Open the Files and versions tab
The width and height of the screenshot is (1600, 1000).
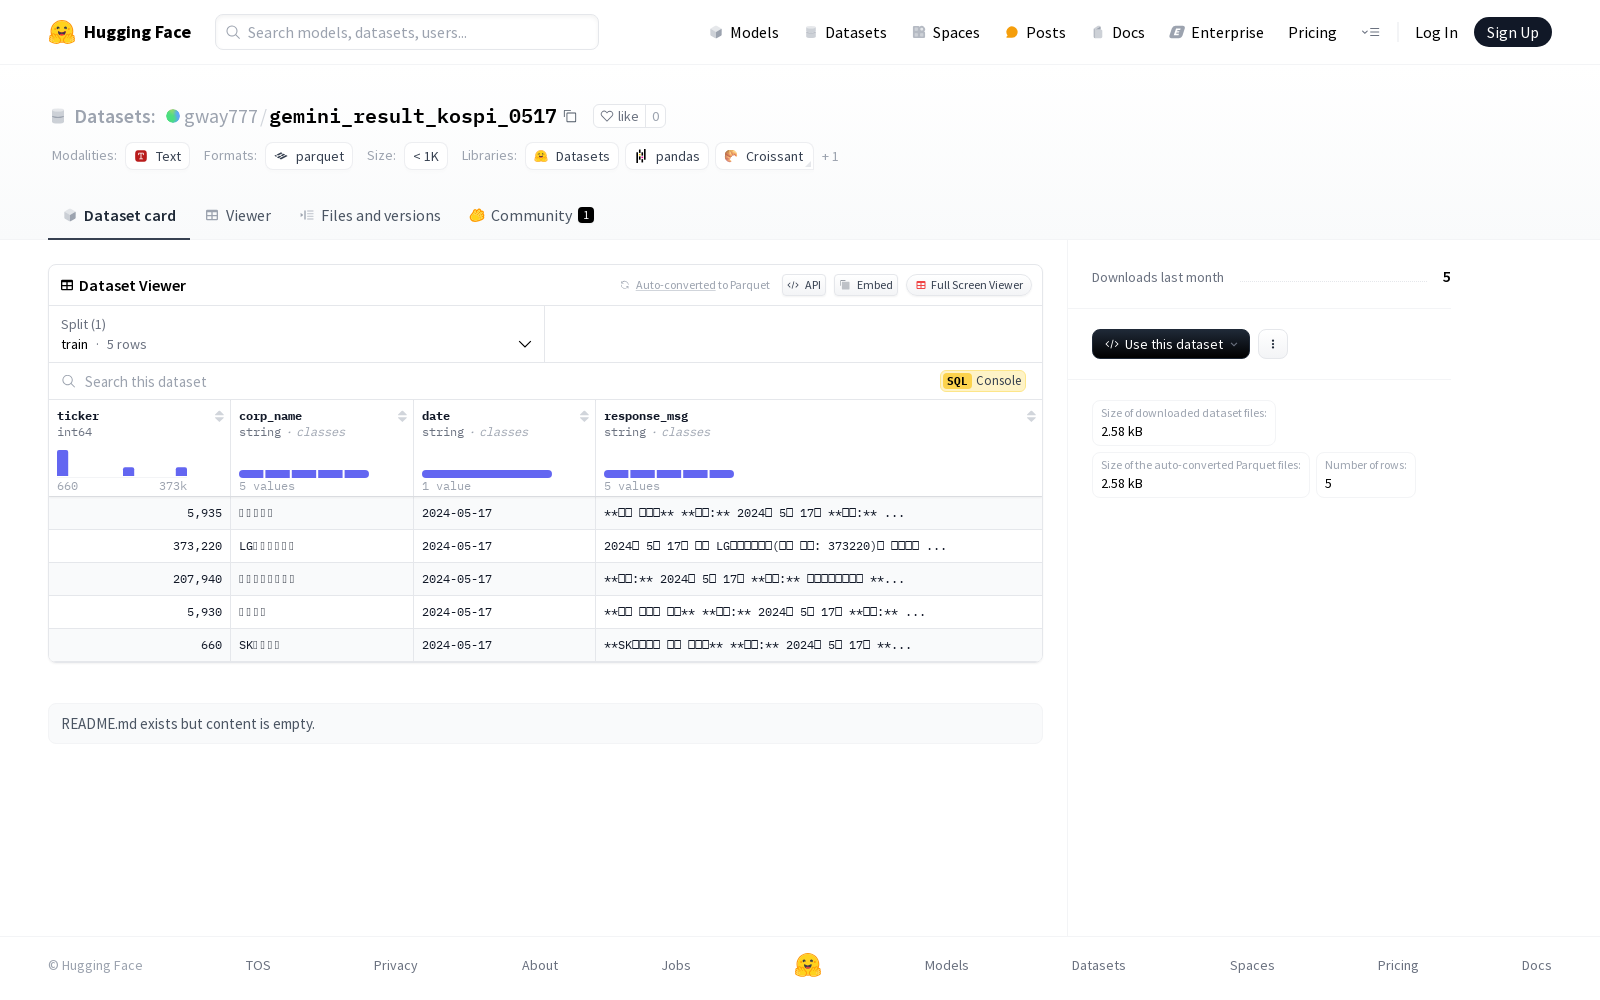click(x=370, y=215)
